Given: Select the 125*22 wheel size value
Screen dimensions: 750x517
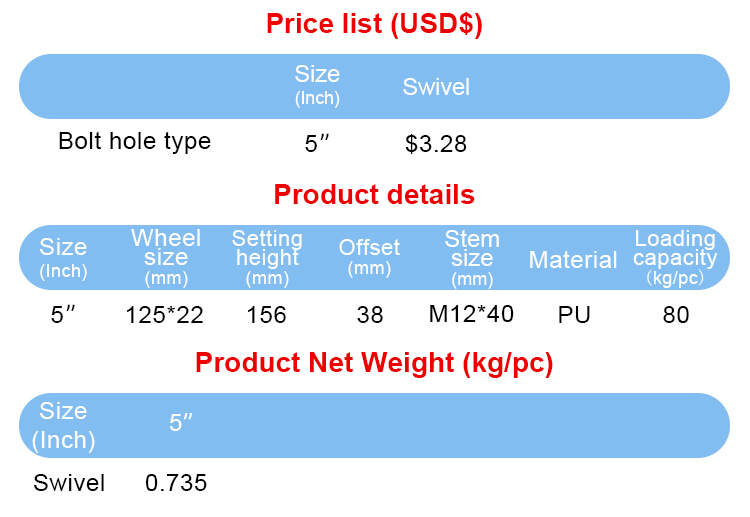Looking at the screenshot, I should pos(165,315).
